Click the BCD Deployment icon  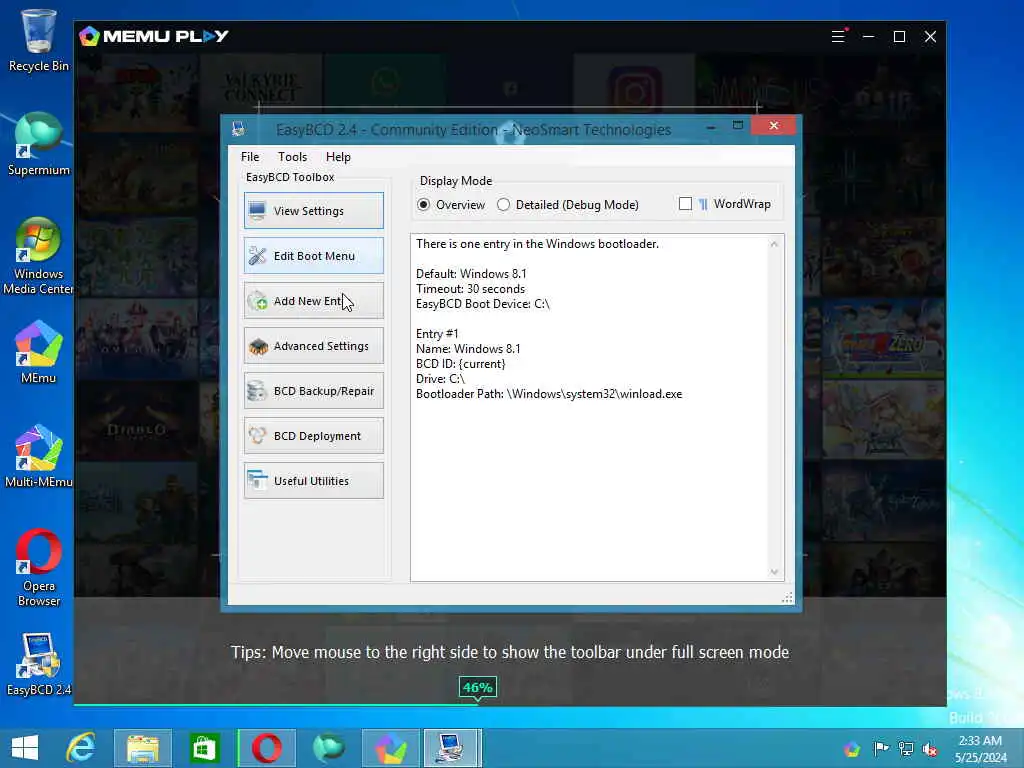click(x=257, y=436)
